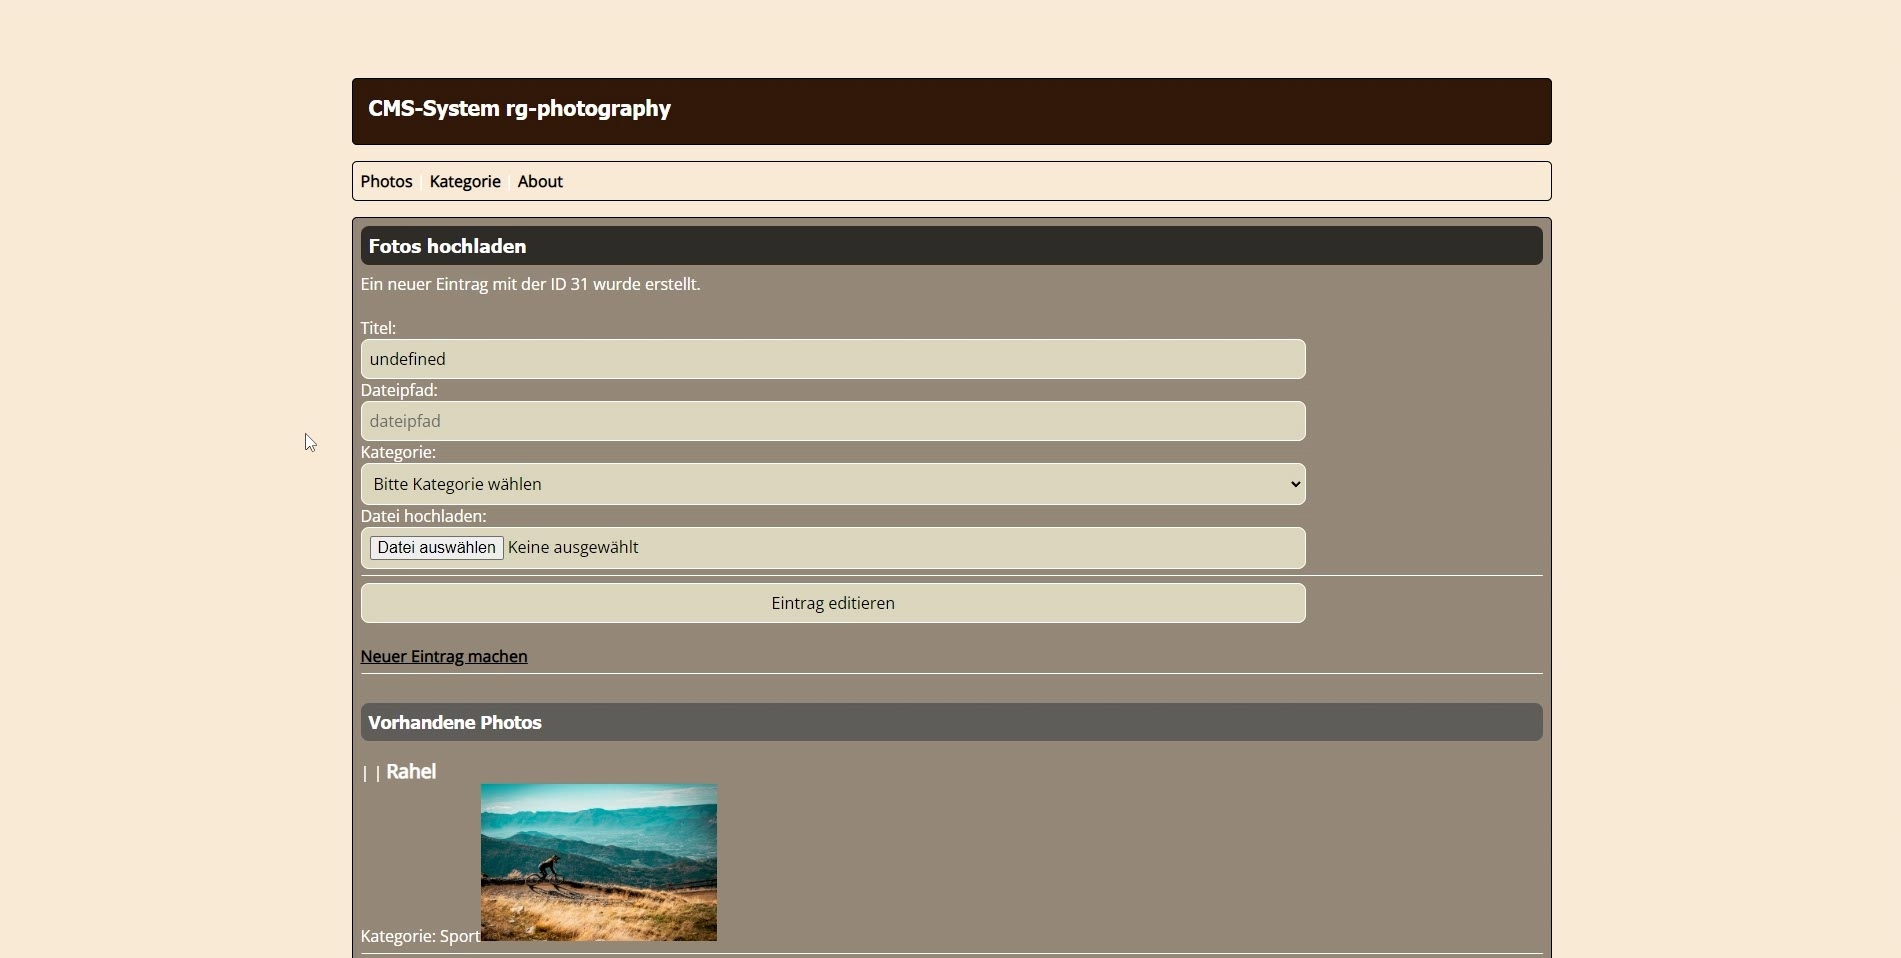Click the "Titel:" field label
Image resolution: width=1901 pixels, height=958 pixels.
pos(378,328)
